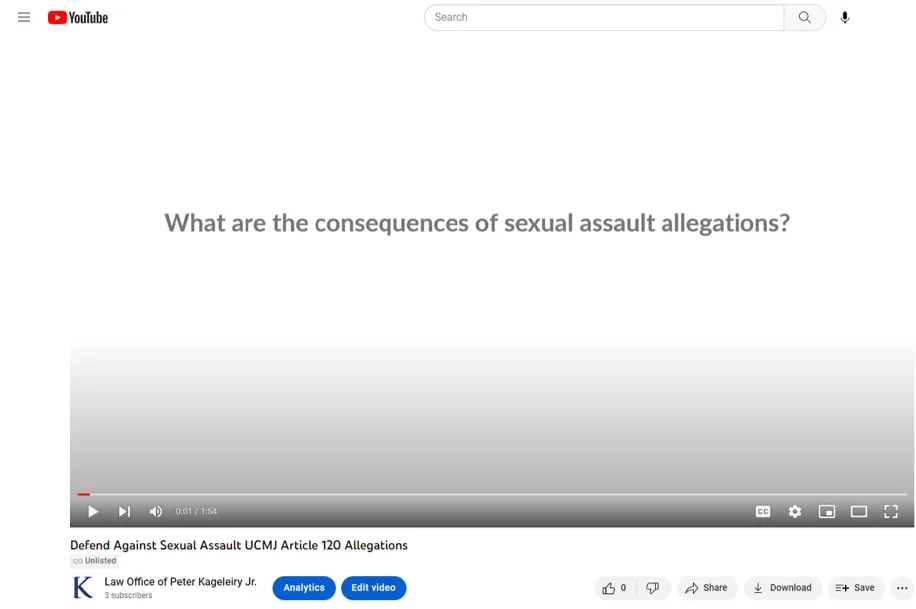
Task: Dislike the video with thumbs down
Action: [x=653, y=588]
